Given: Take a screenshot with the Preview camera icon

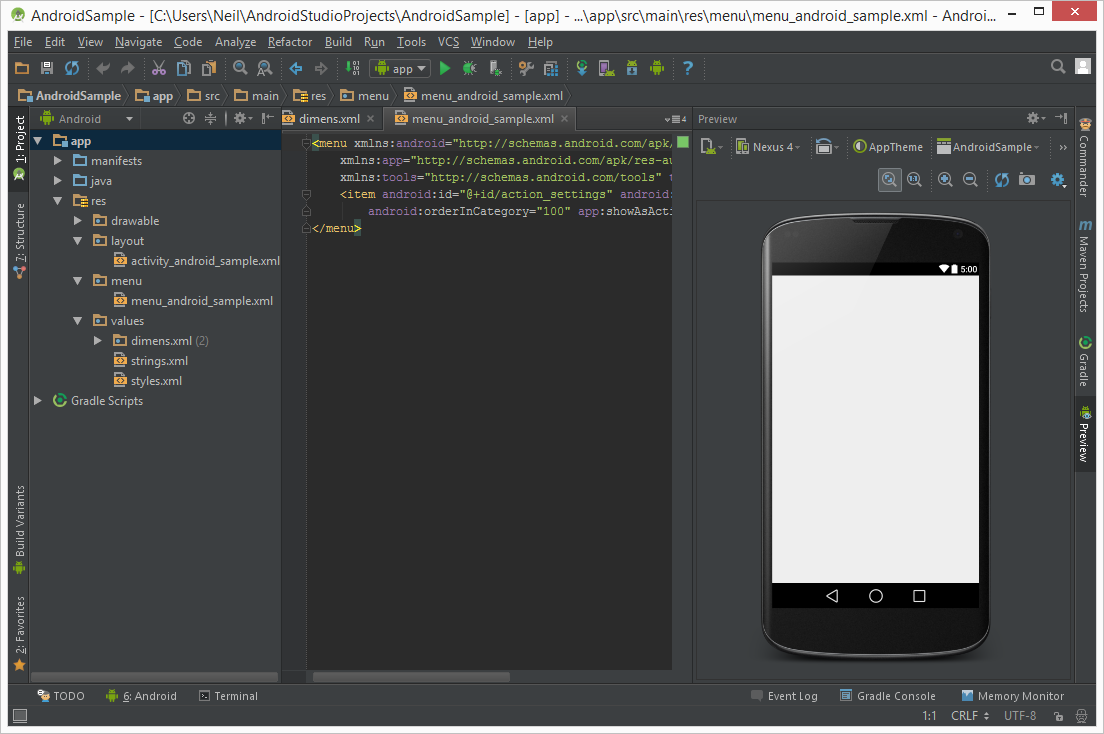Looking at the screenshot, I should [x=1027, y=179].
